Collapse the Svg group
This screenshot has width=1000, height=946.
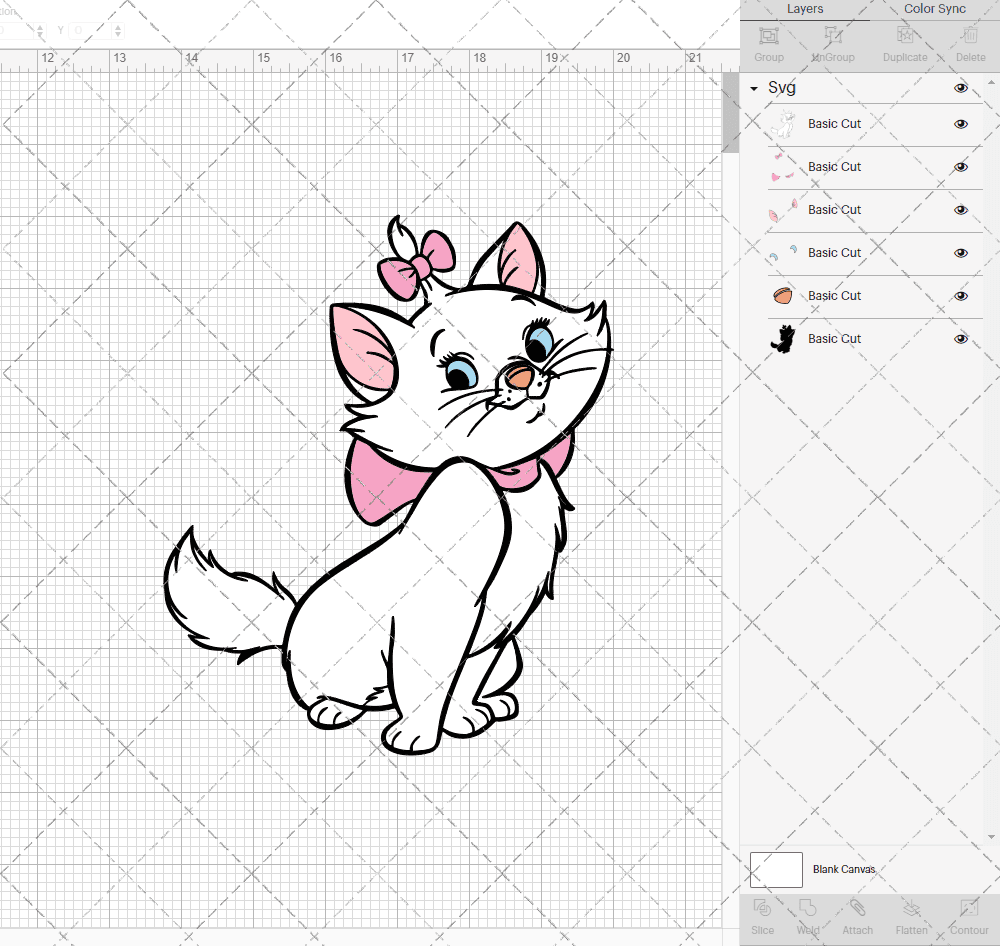click(754, 89)
